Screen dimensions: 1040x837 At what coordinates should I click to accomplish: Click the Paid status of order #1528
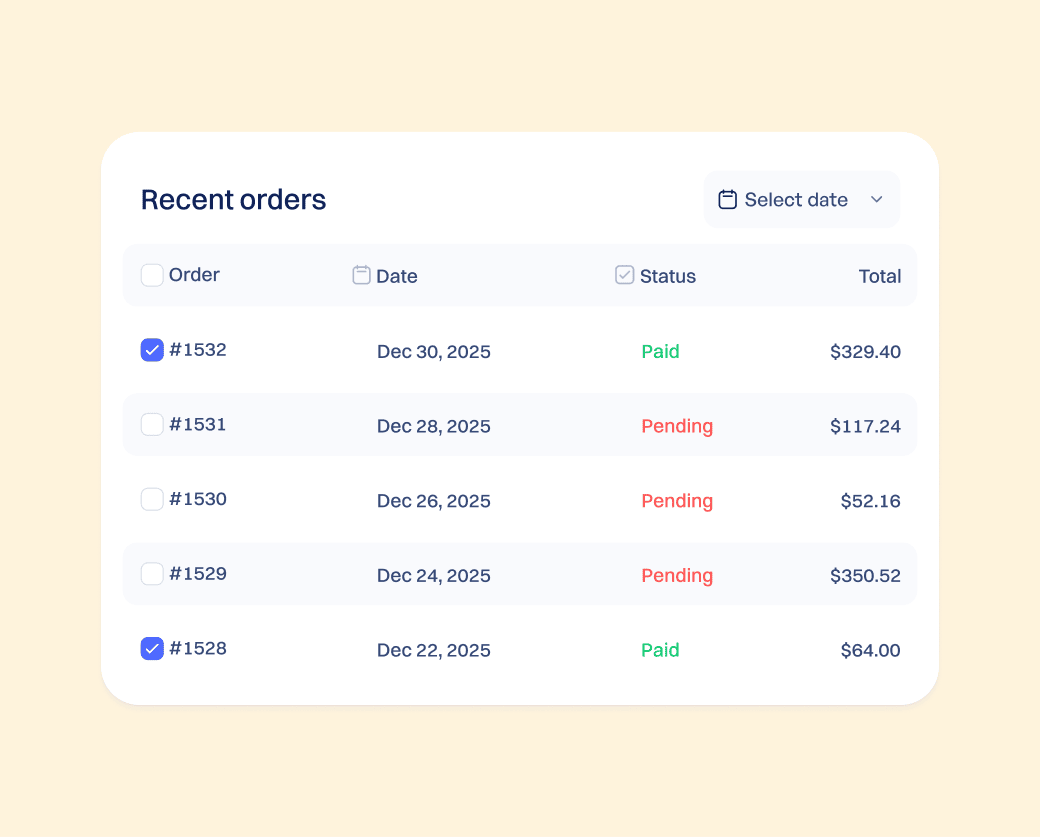click(x=660, y=649)
